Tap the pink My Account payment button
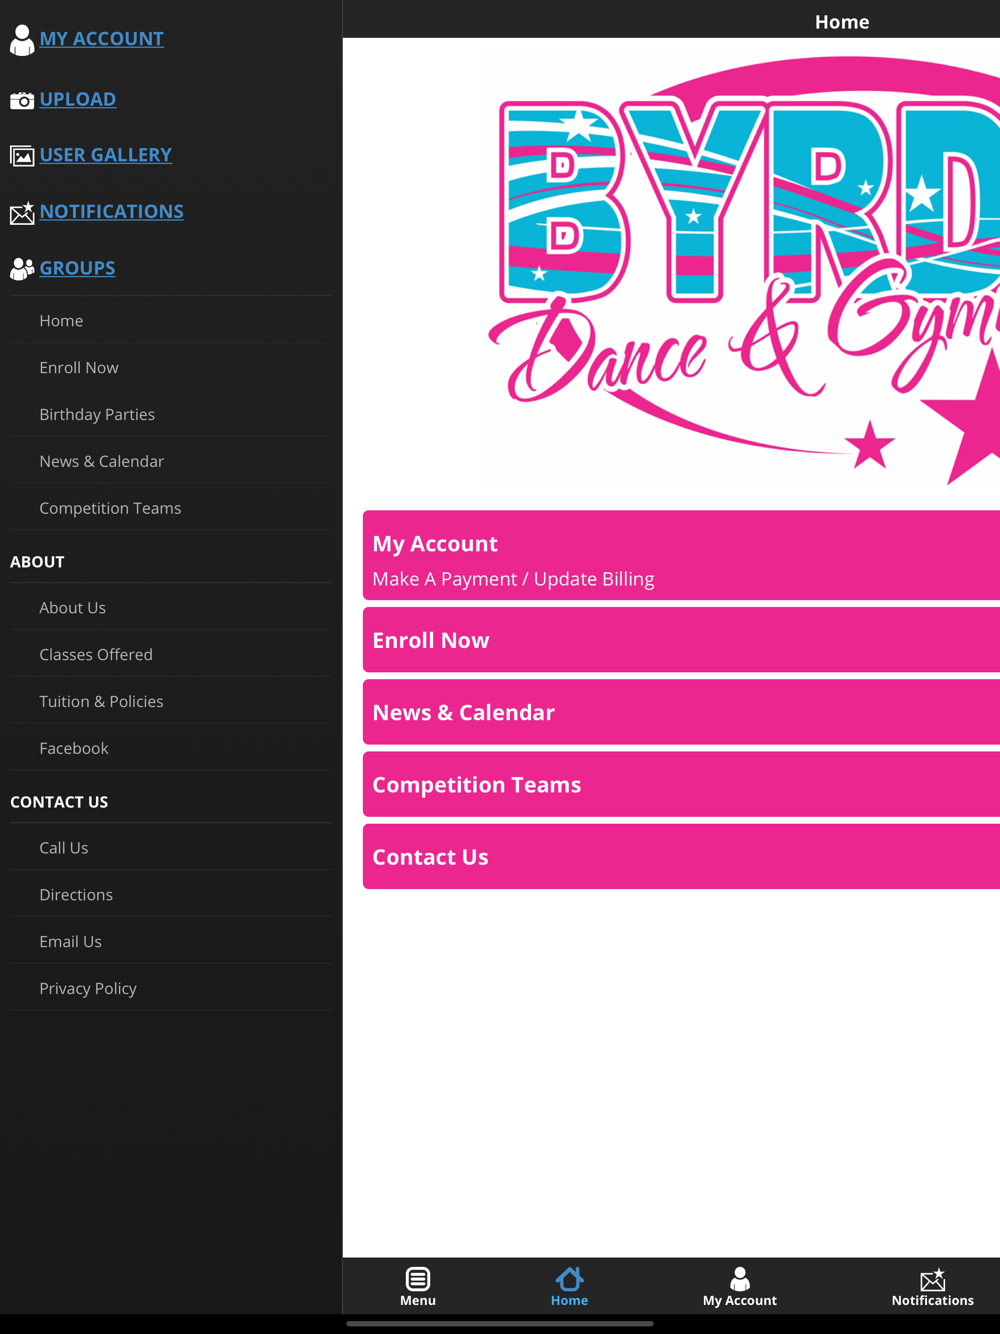Viewport: 1000px width, 1334px height. [x=681, y=555]
